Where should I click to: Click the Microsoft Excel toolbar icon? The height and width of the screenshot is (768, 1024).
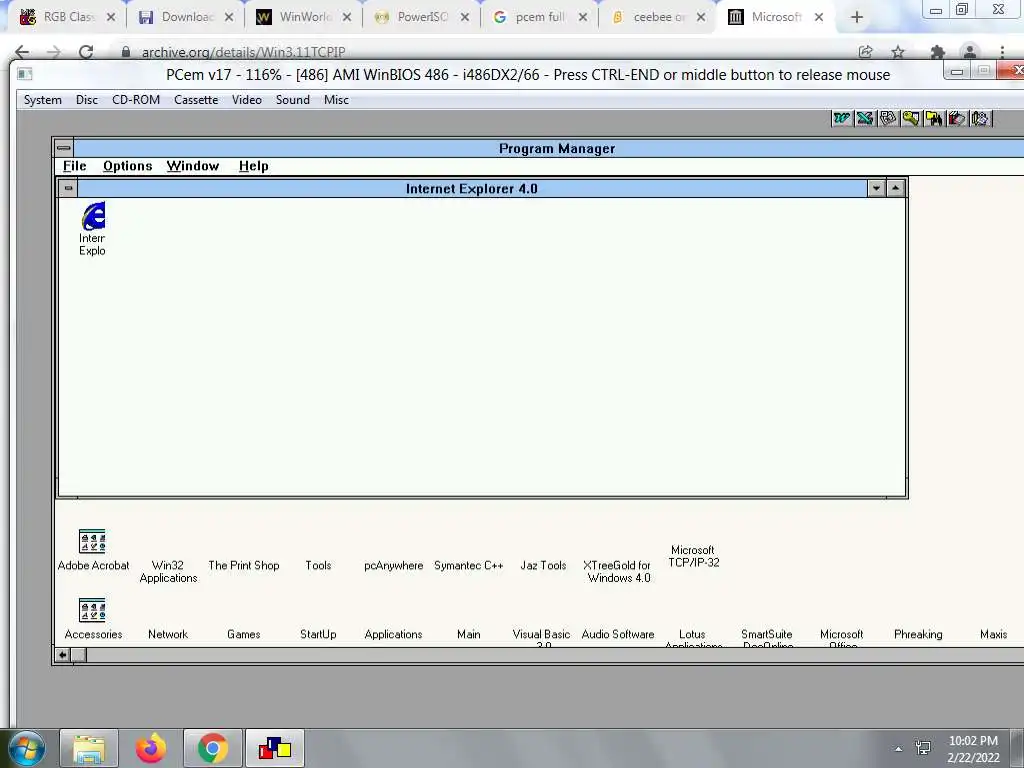pyautogui.click(x=865, y=118)
